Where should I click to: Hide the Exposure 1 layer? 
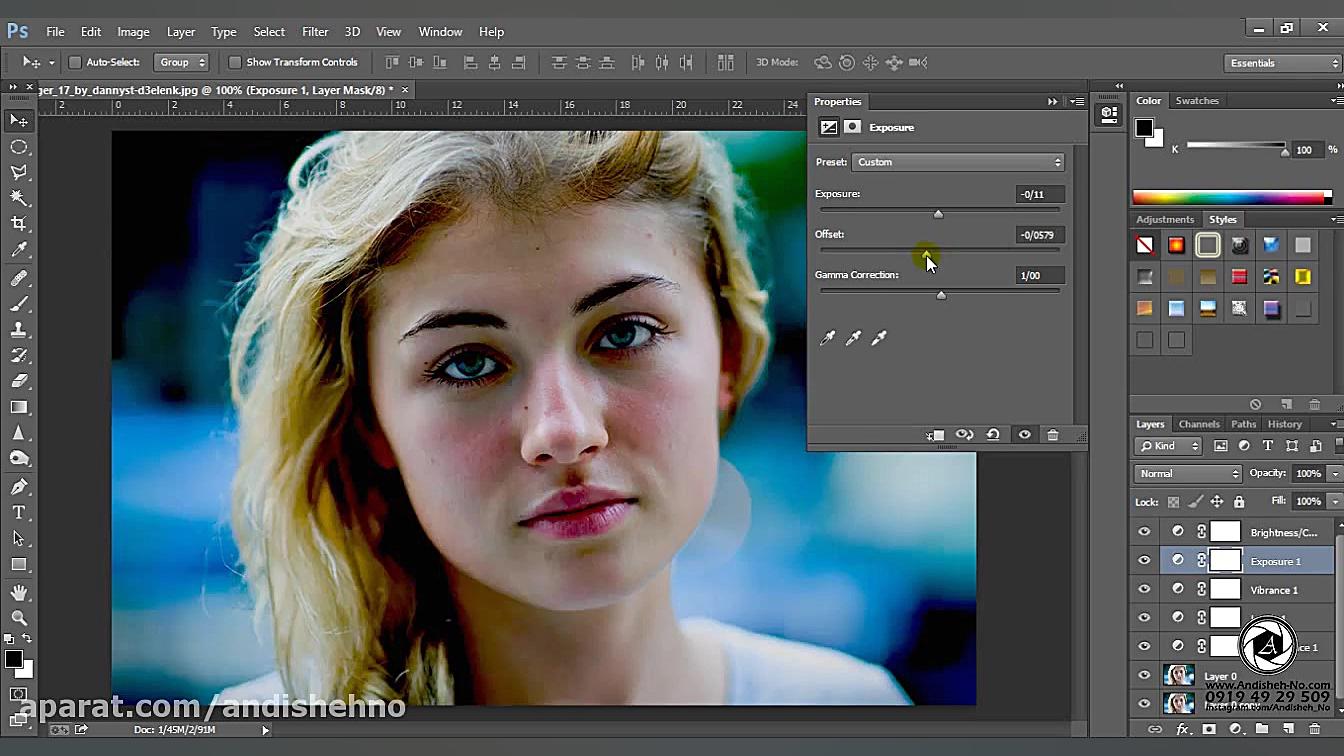coord(1144,561)
